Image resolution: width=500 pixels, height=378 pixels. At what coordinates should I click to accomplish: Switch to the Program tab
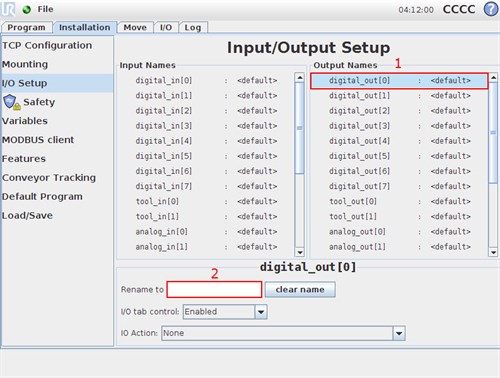[x=27, y=27]
